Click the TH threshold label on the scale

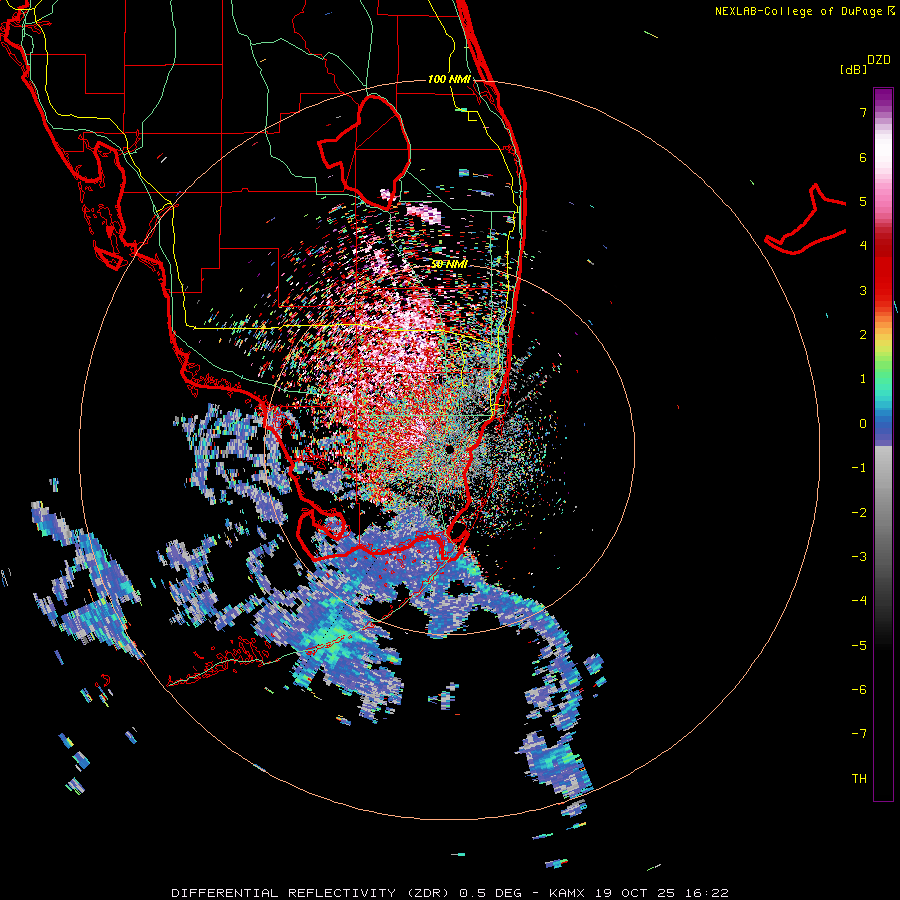[x=859, y=779]
